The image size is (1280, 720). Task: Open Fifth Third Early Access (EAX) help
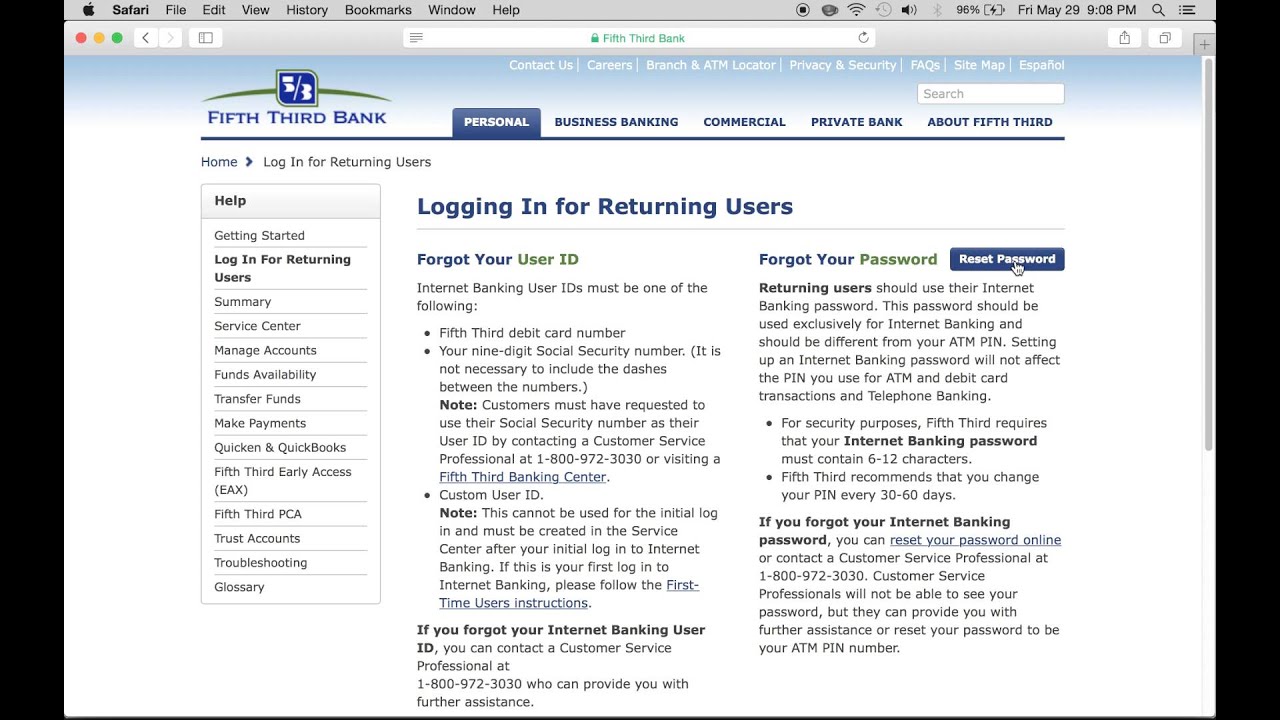(x=283, y=481)
